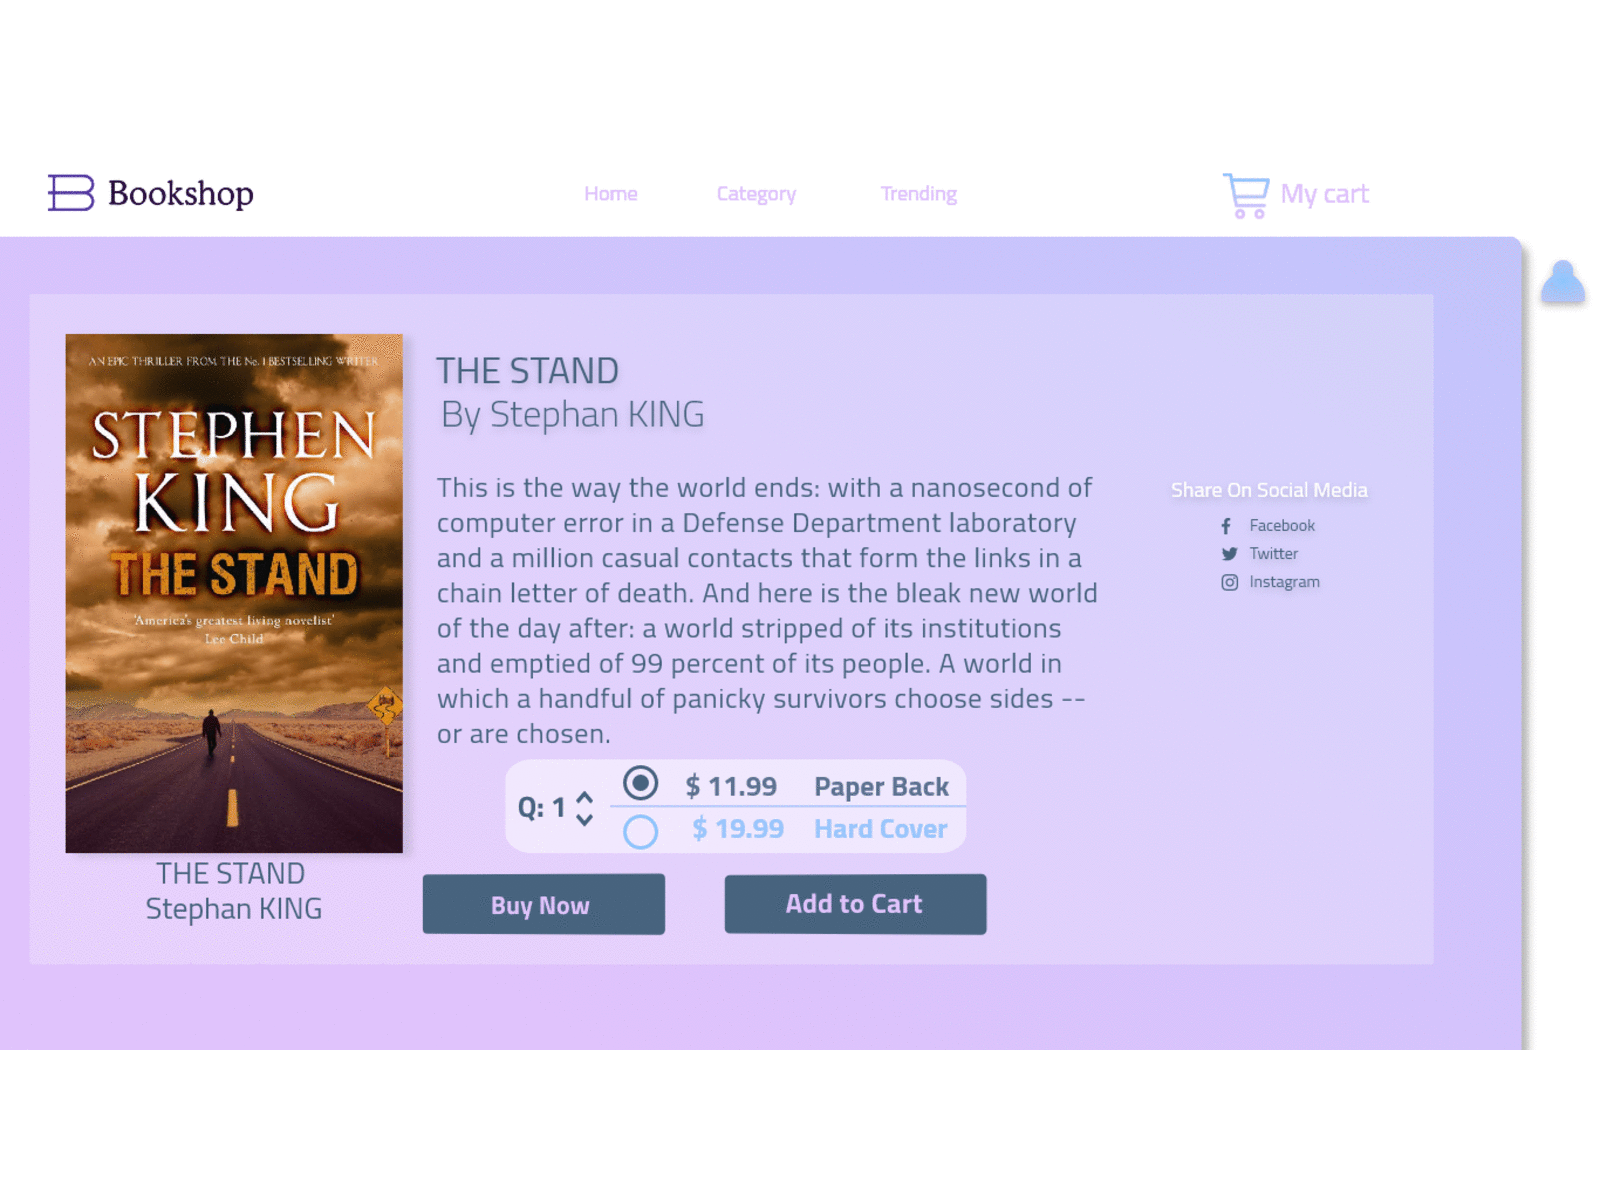
Task: Open the Category menu item
Action: [x=756, y=194]
